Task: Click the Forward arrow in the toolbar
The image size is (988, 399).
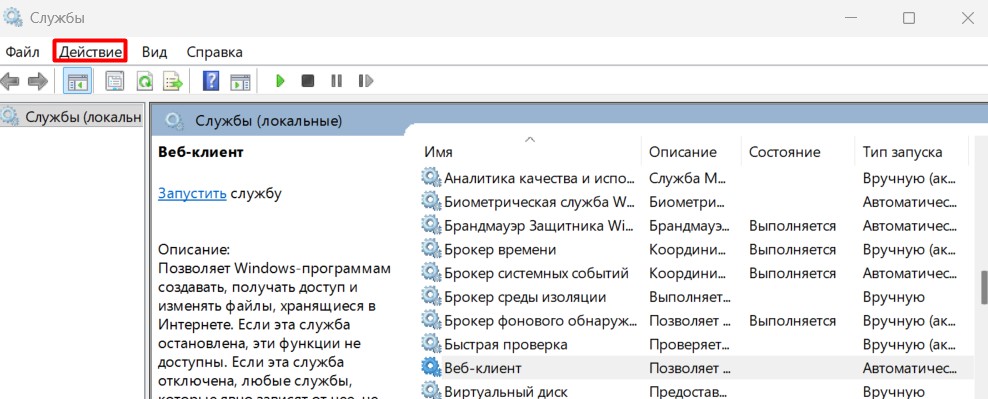Action: (x=38, y=81)
